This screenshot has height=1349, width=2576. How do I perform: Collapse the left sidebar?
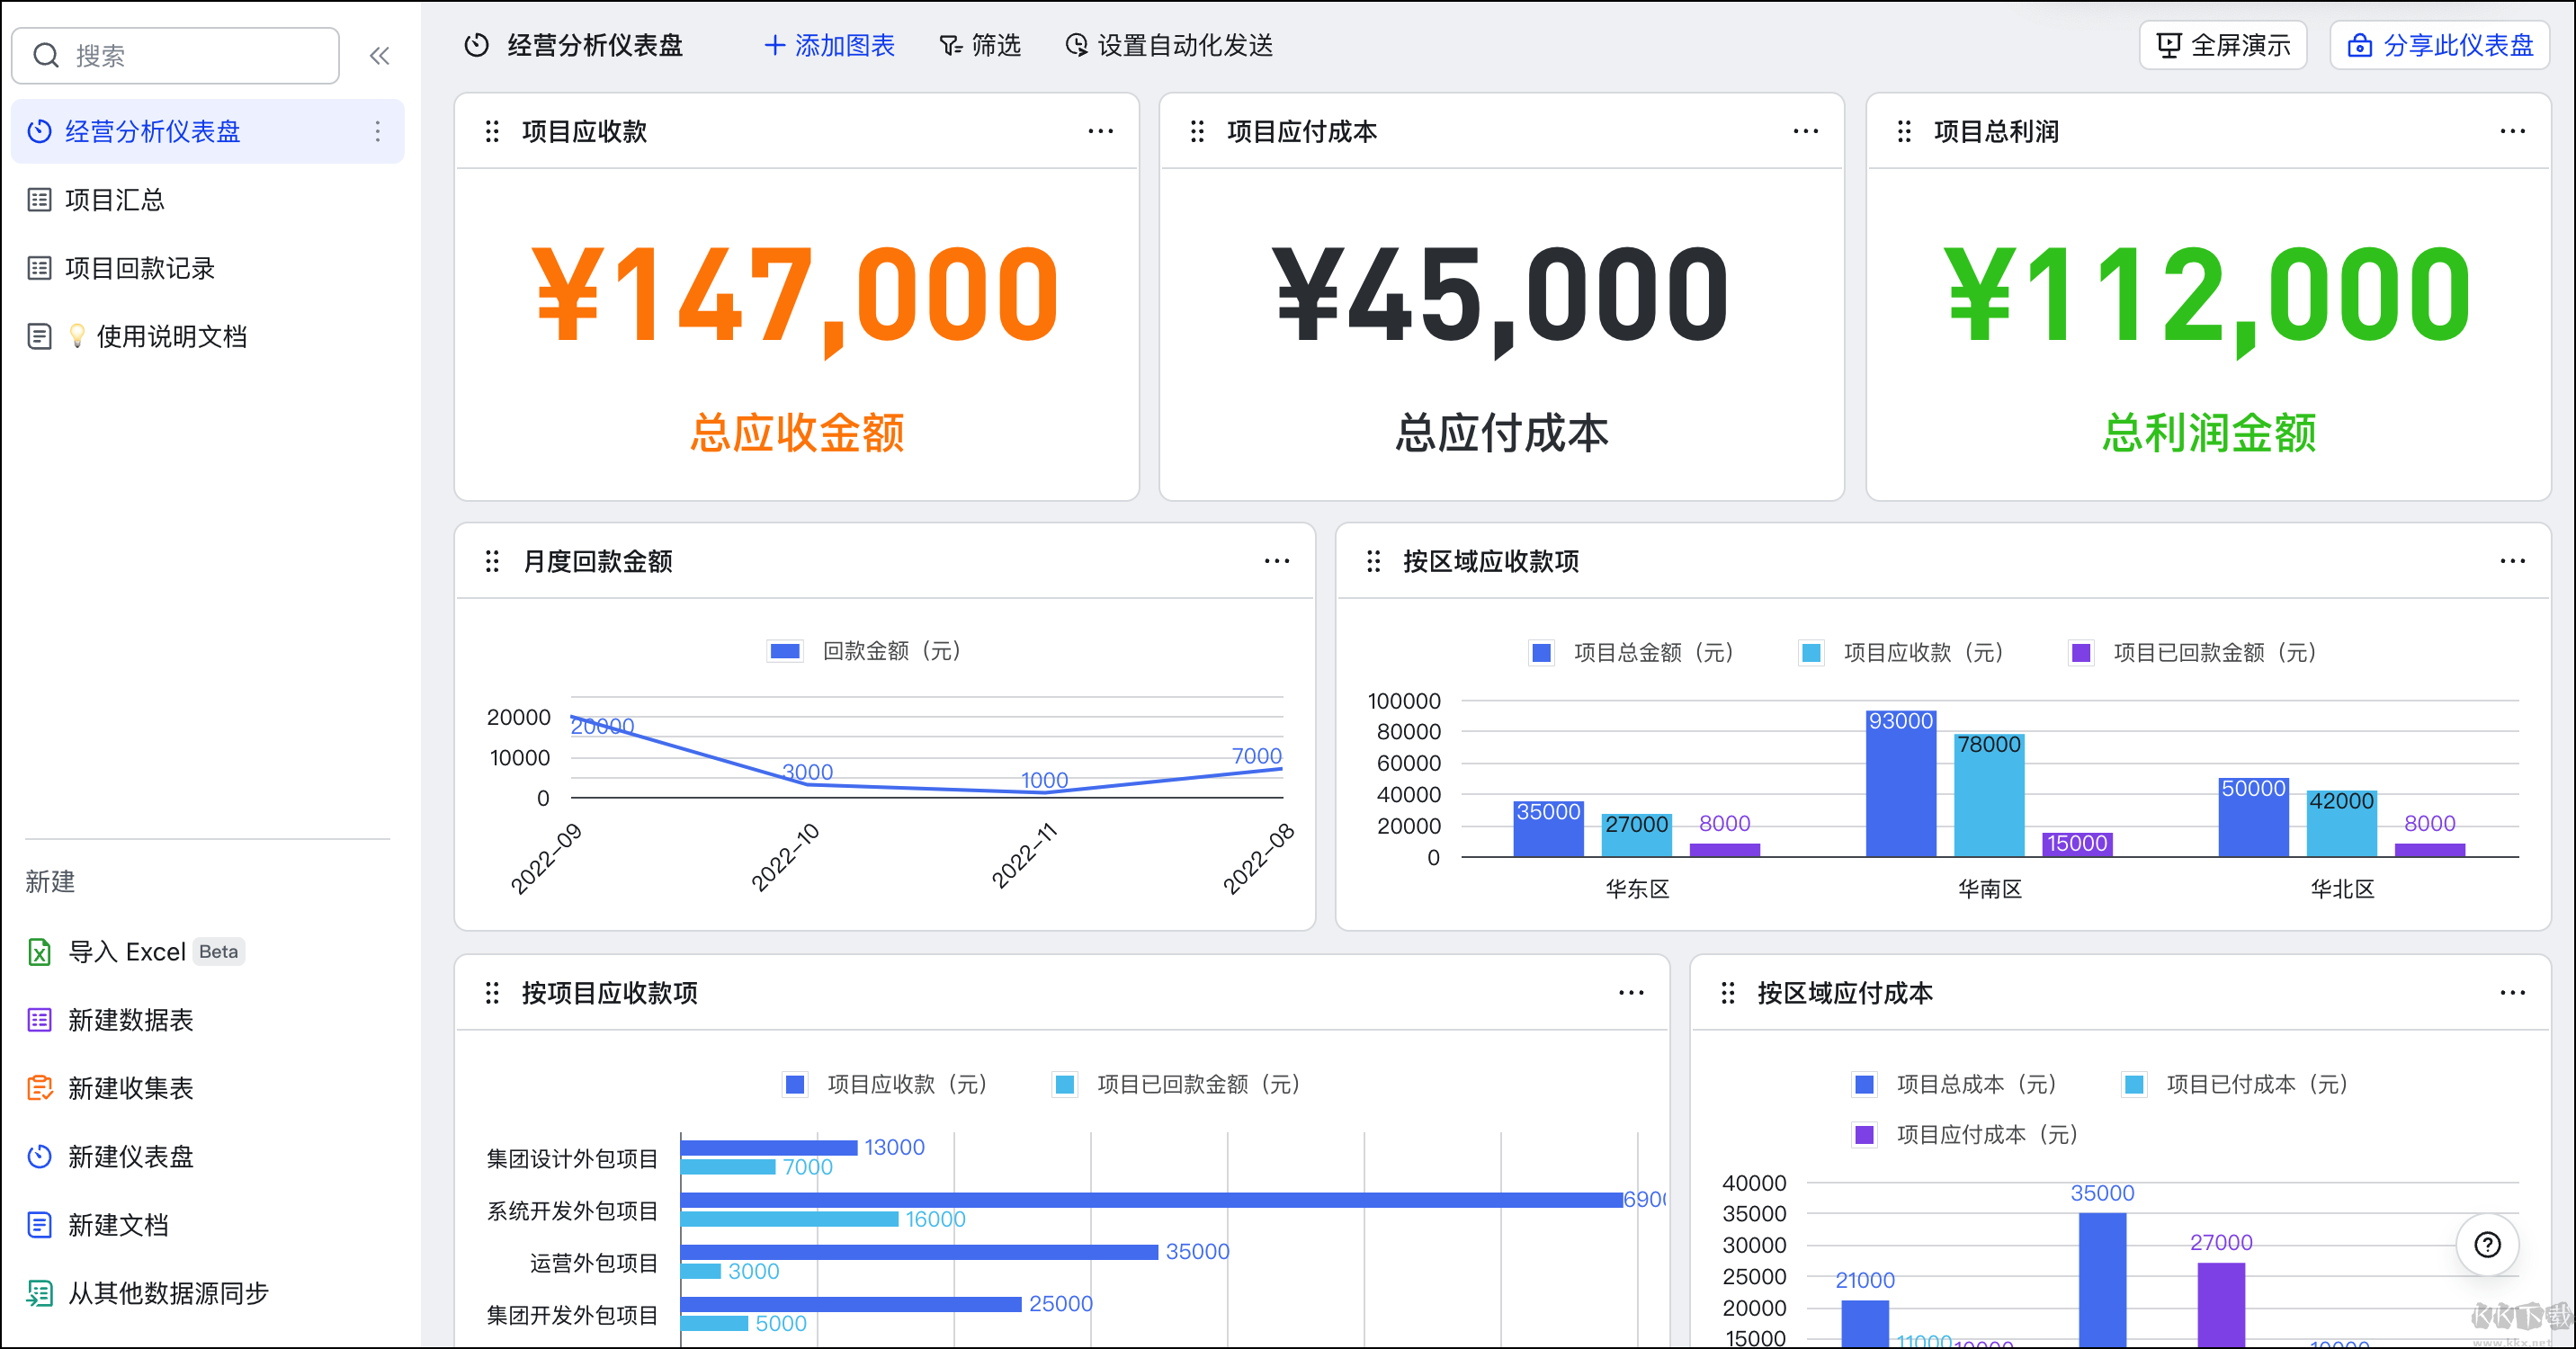(x=380, y=55)
